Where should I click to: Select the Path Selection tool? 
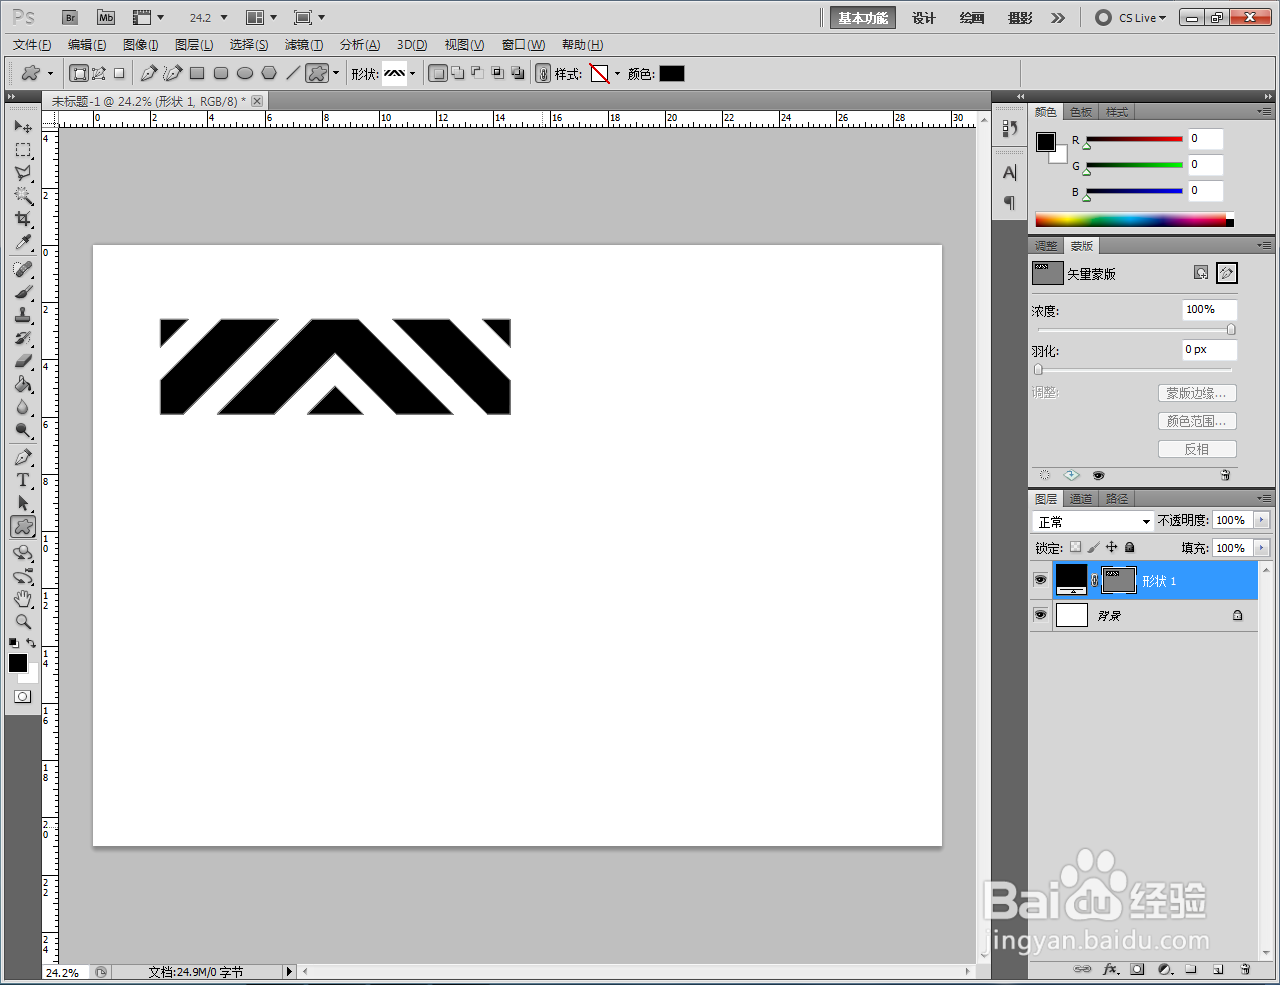23,503
